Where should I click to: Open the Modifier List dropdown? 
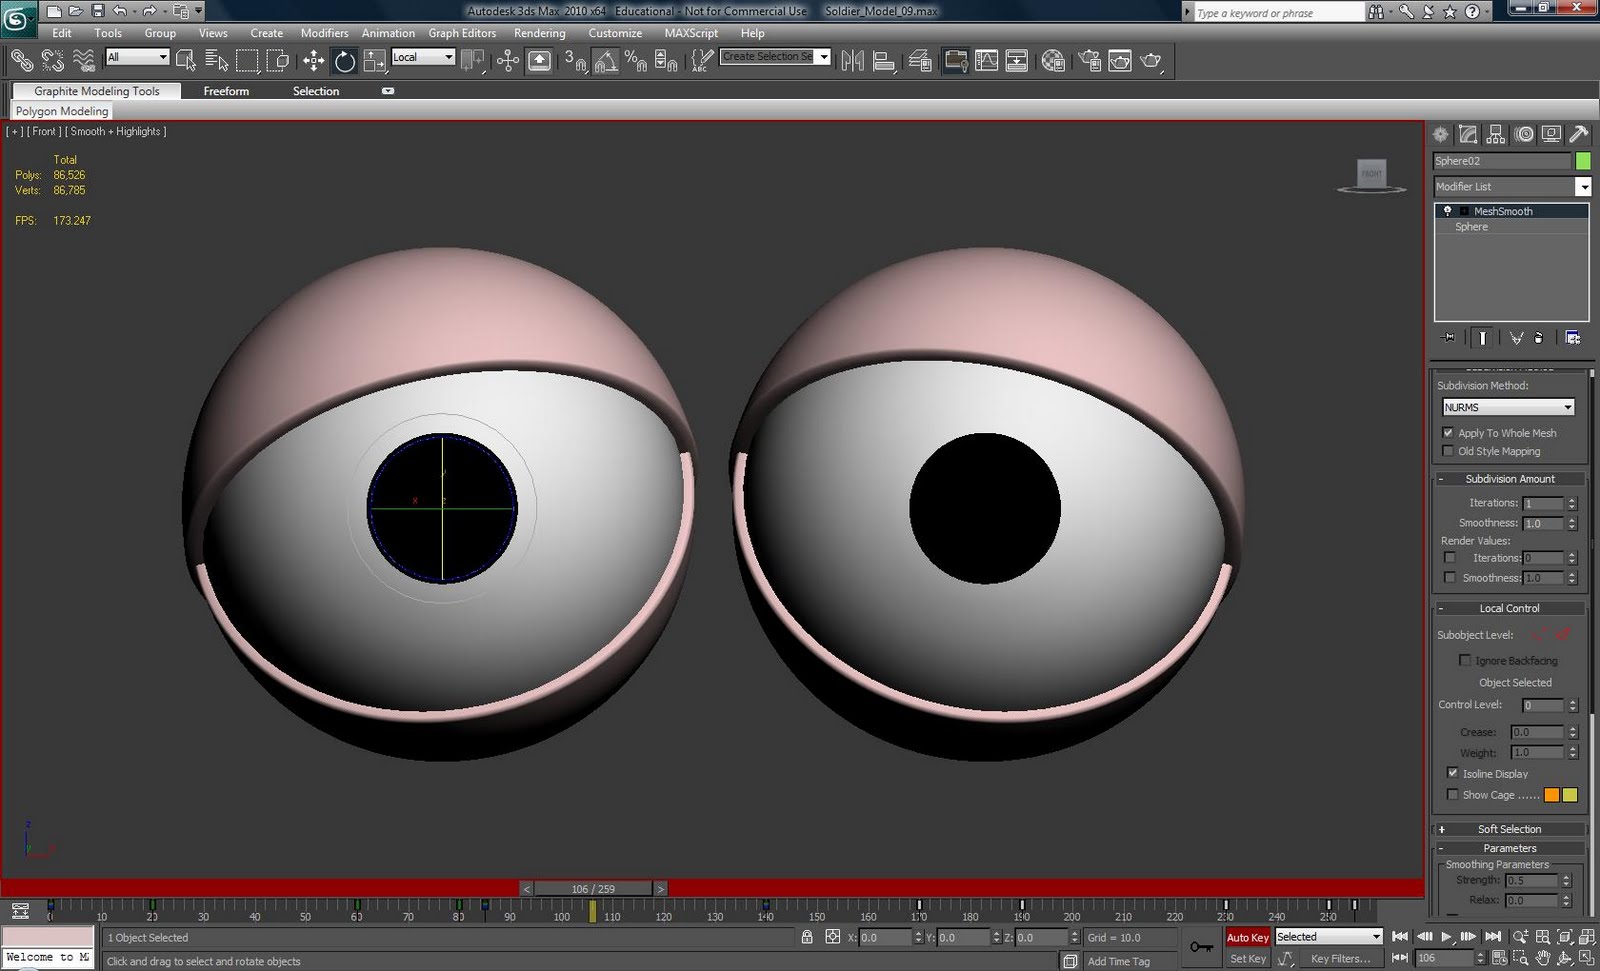click(1583, 187)
